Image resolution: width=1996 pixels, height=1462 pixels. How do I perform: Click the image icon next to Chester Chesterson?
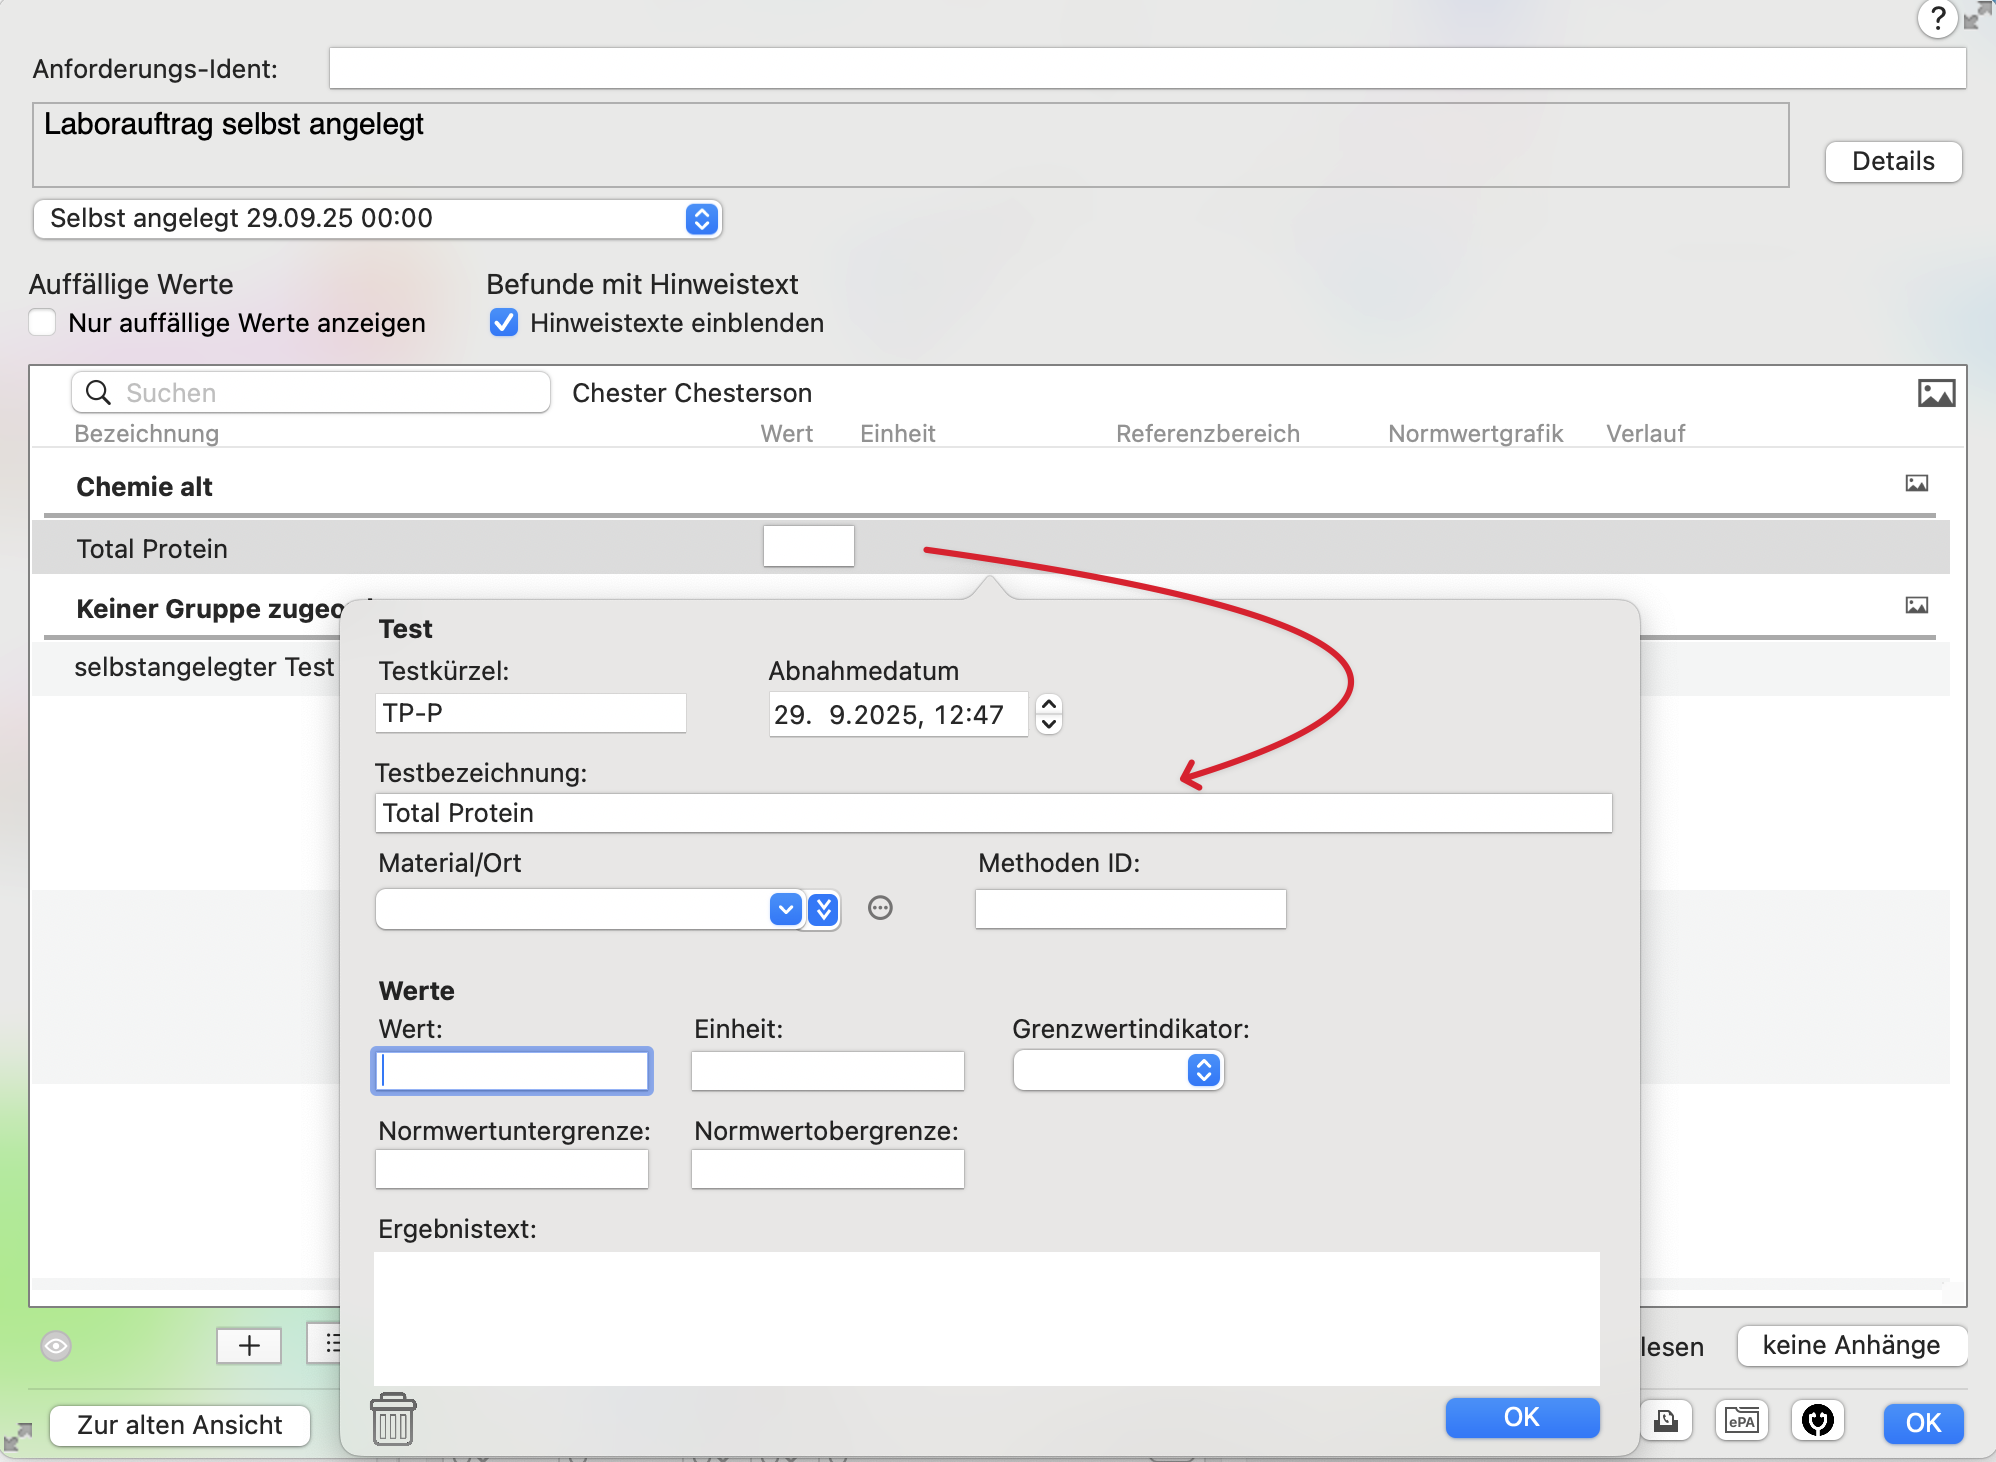coord(1936,393)
